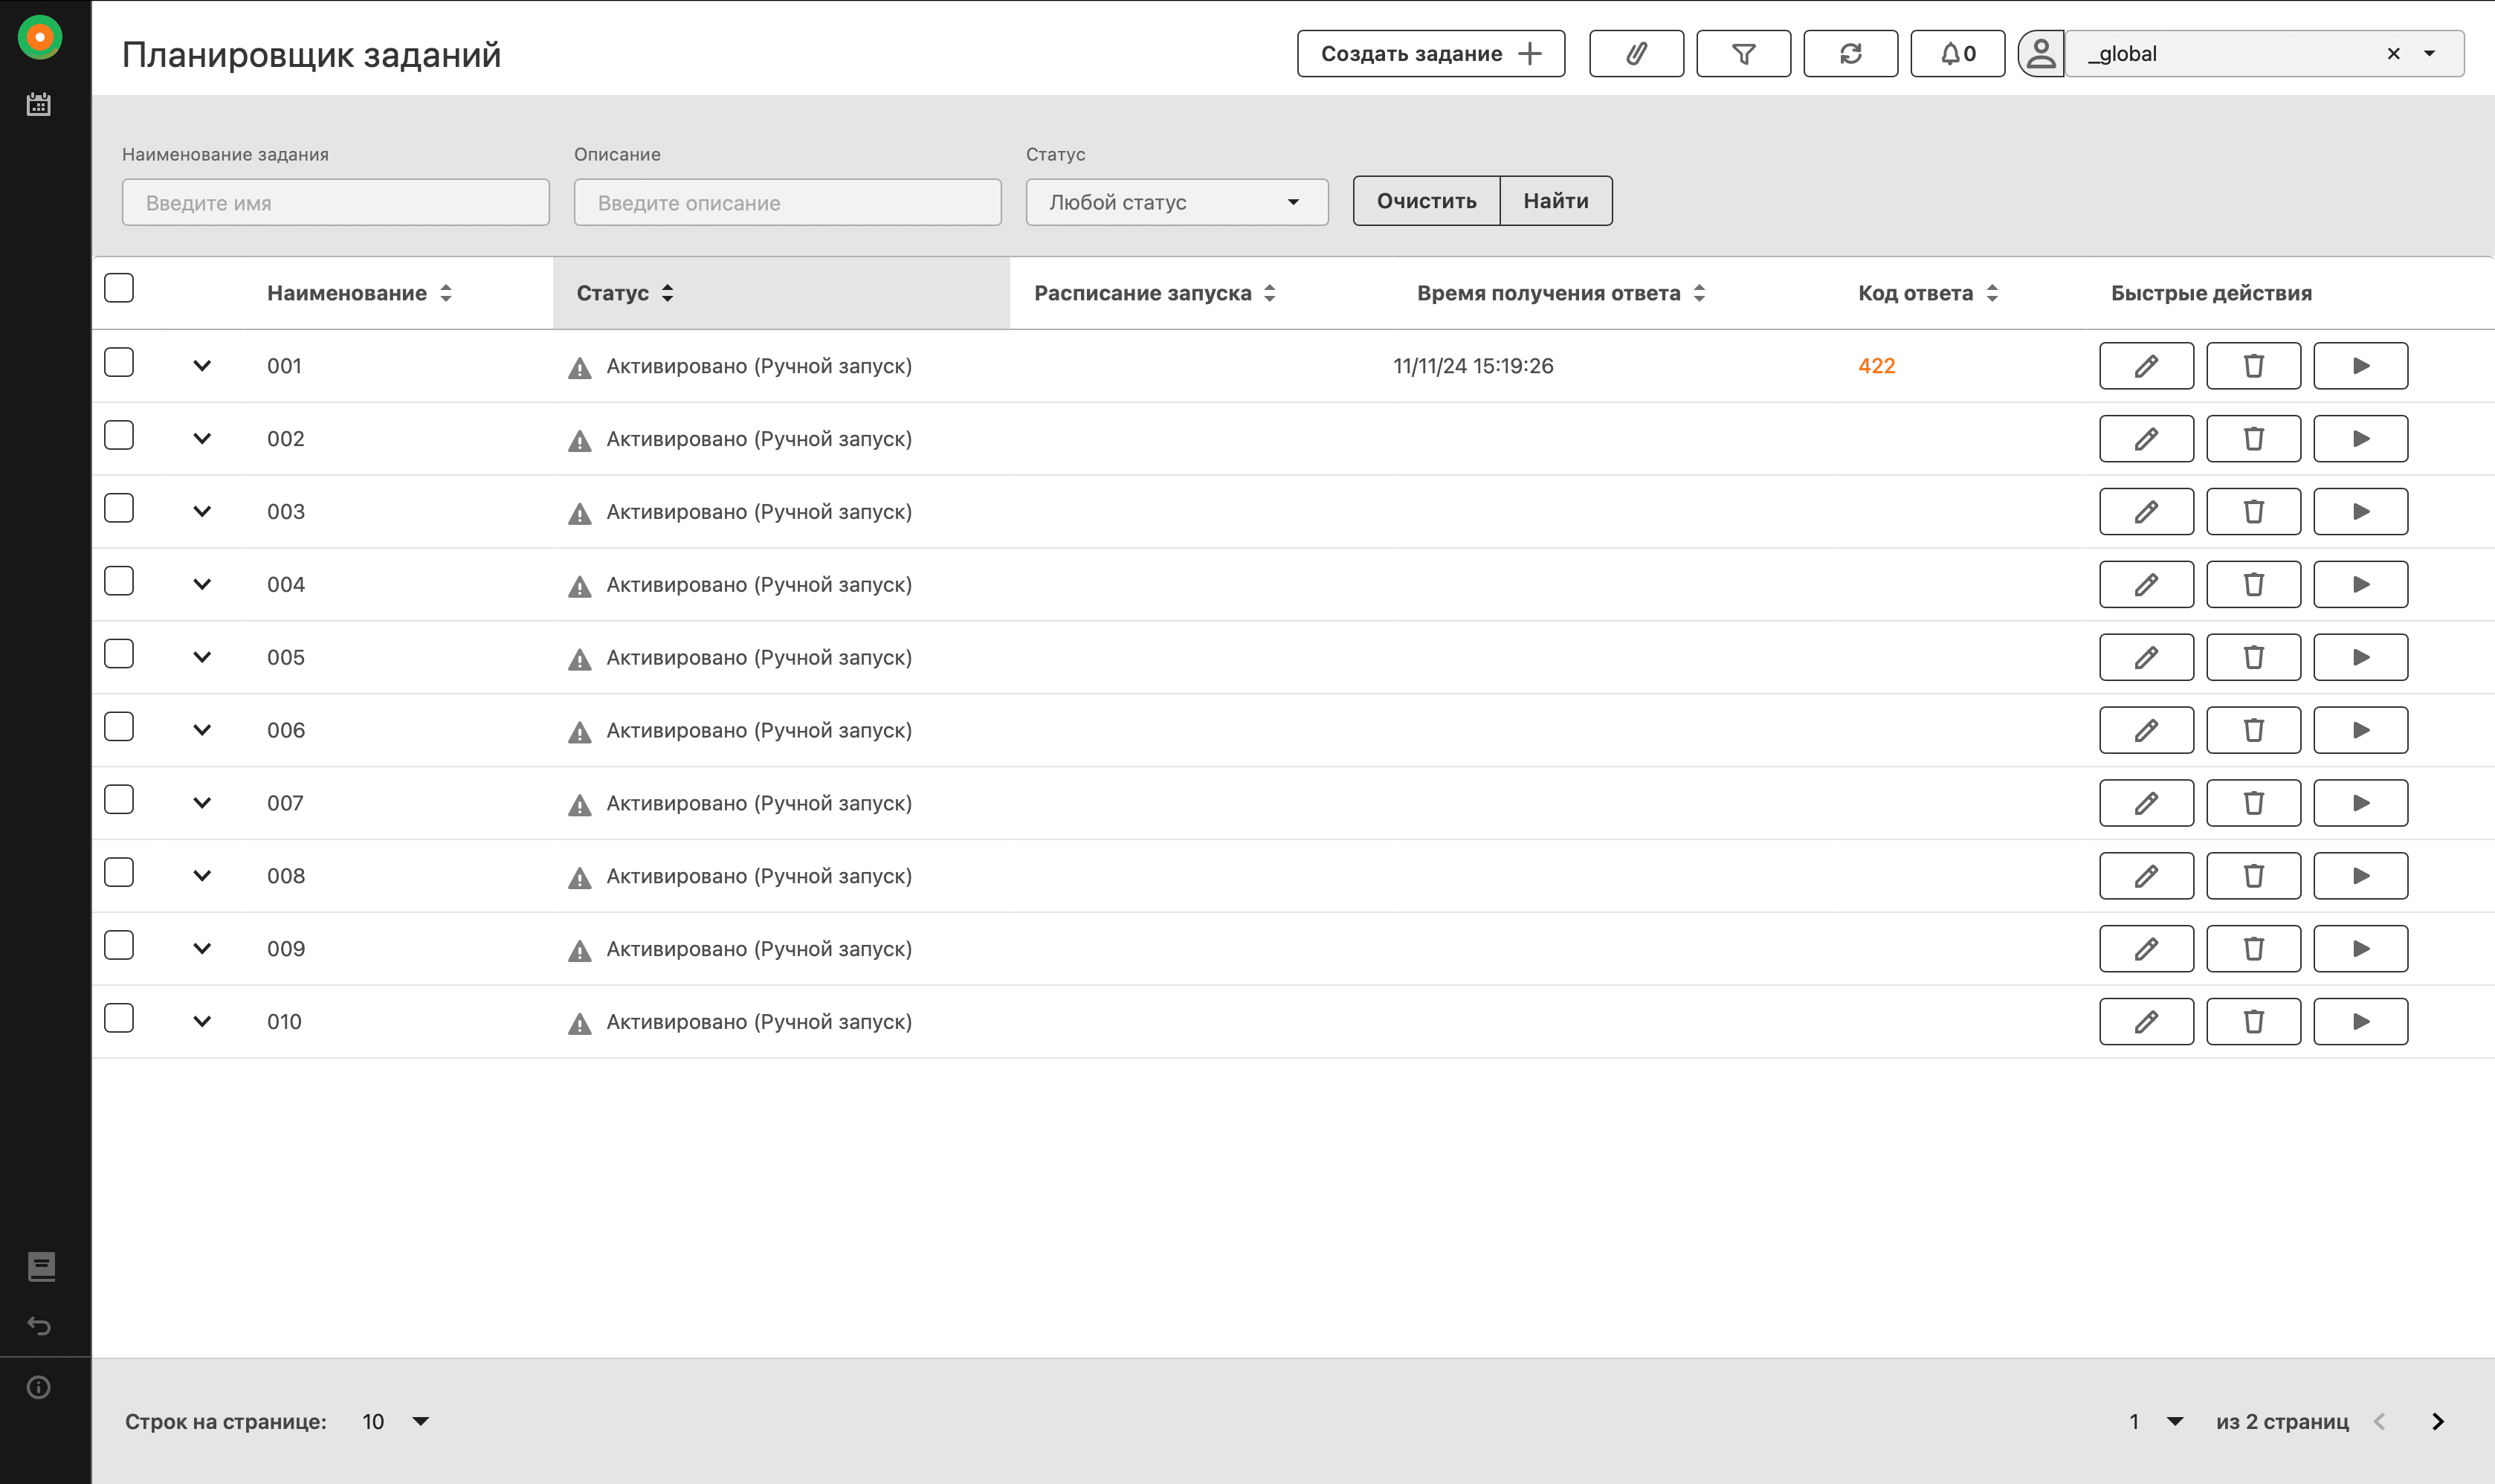This screenshot has width=2495, height=1484.
Task: Open the Любой статус dropdown
Action: [1176, 202]
